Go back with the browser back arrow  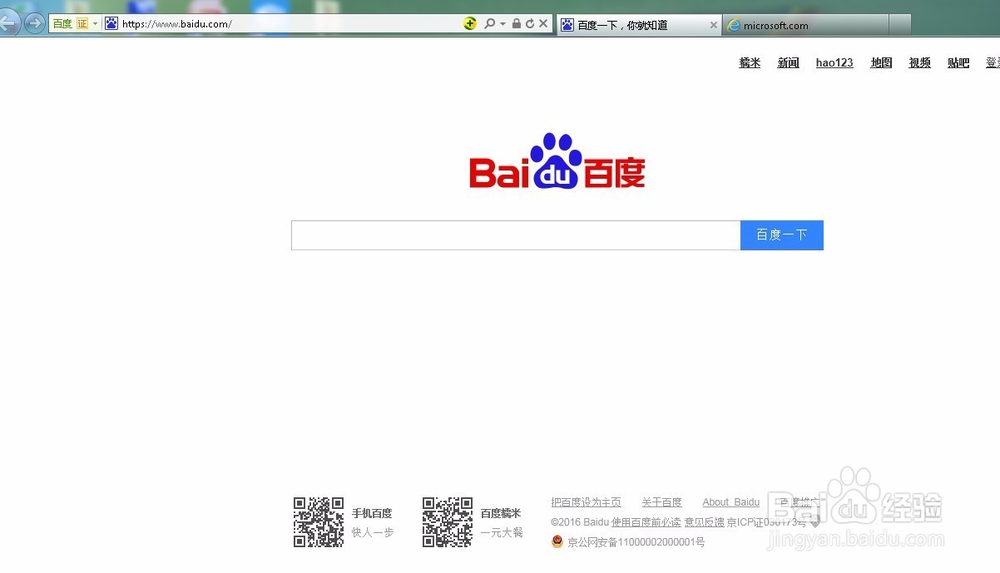pyautogui.click(x=8, y=24)
